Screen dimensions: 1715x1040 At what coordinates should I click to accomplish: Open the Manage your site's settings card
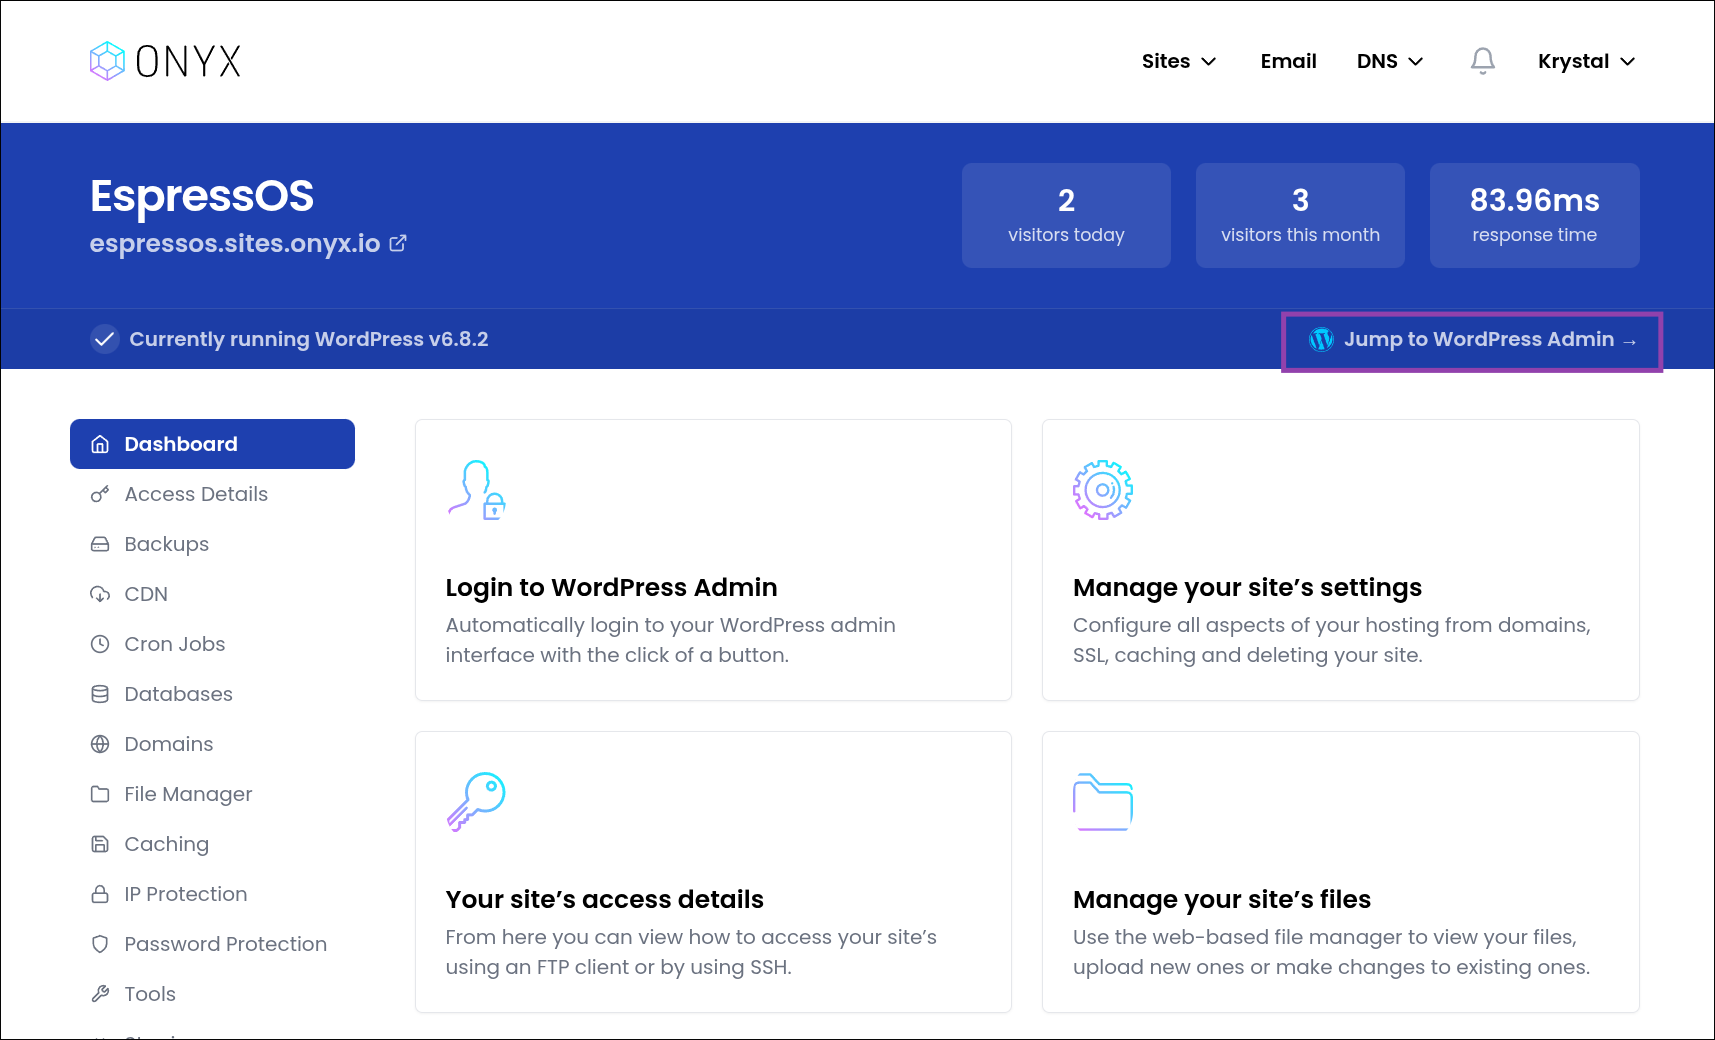point(1340,560)
